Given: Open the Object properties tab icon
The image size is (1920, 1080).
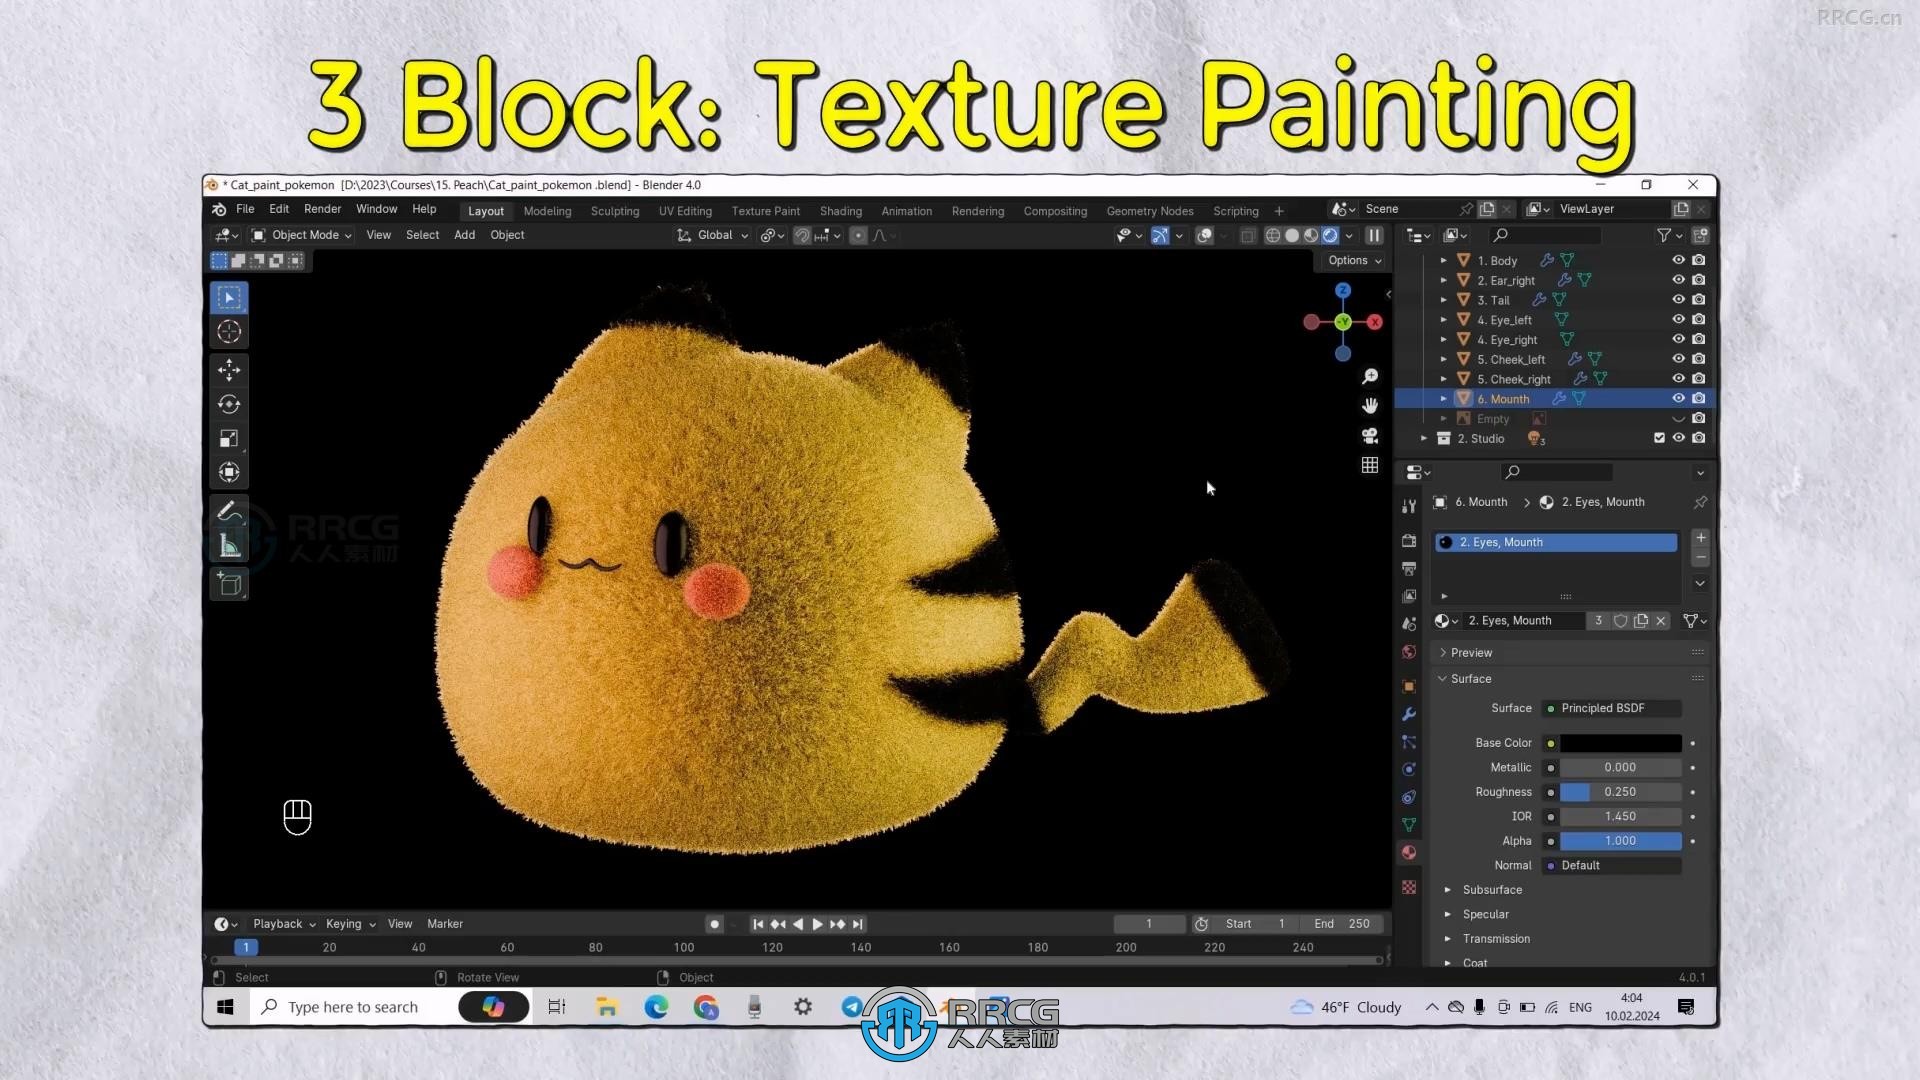Looking at the screenshot, I should (x=1409, y=686).
